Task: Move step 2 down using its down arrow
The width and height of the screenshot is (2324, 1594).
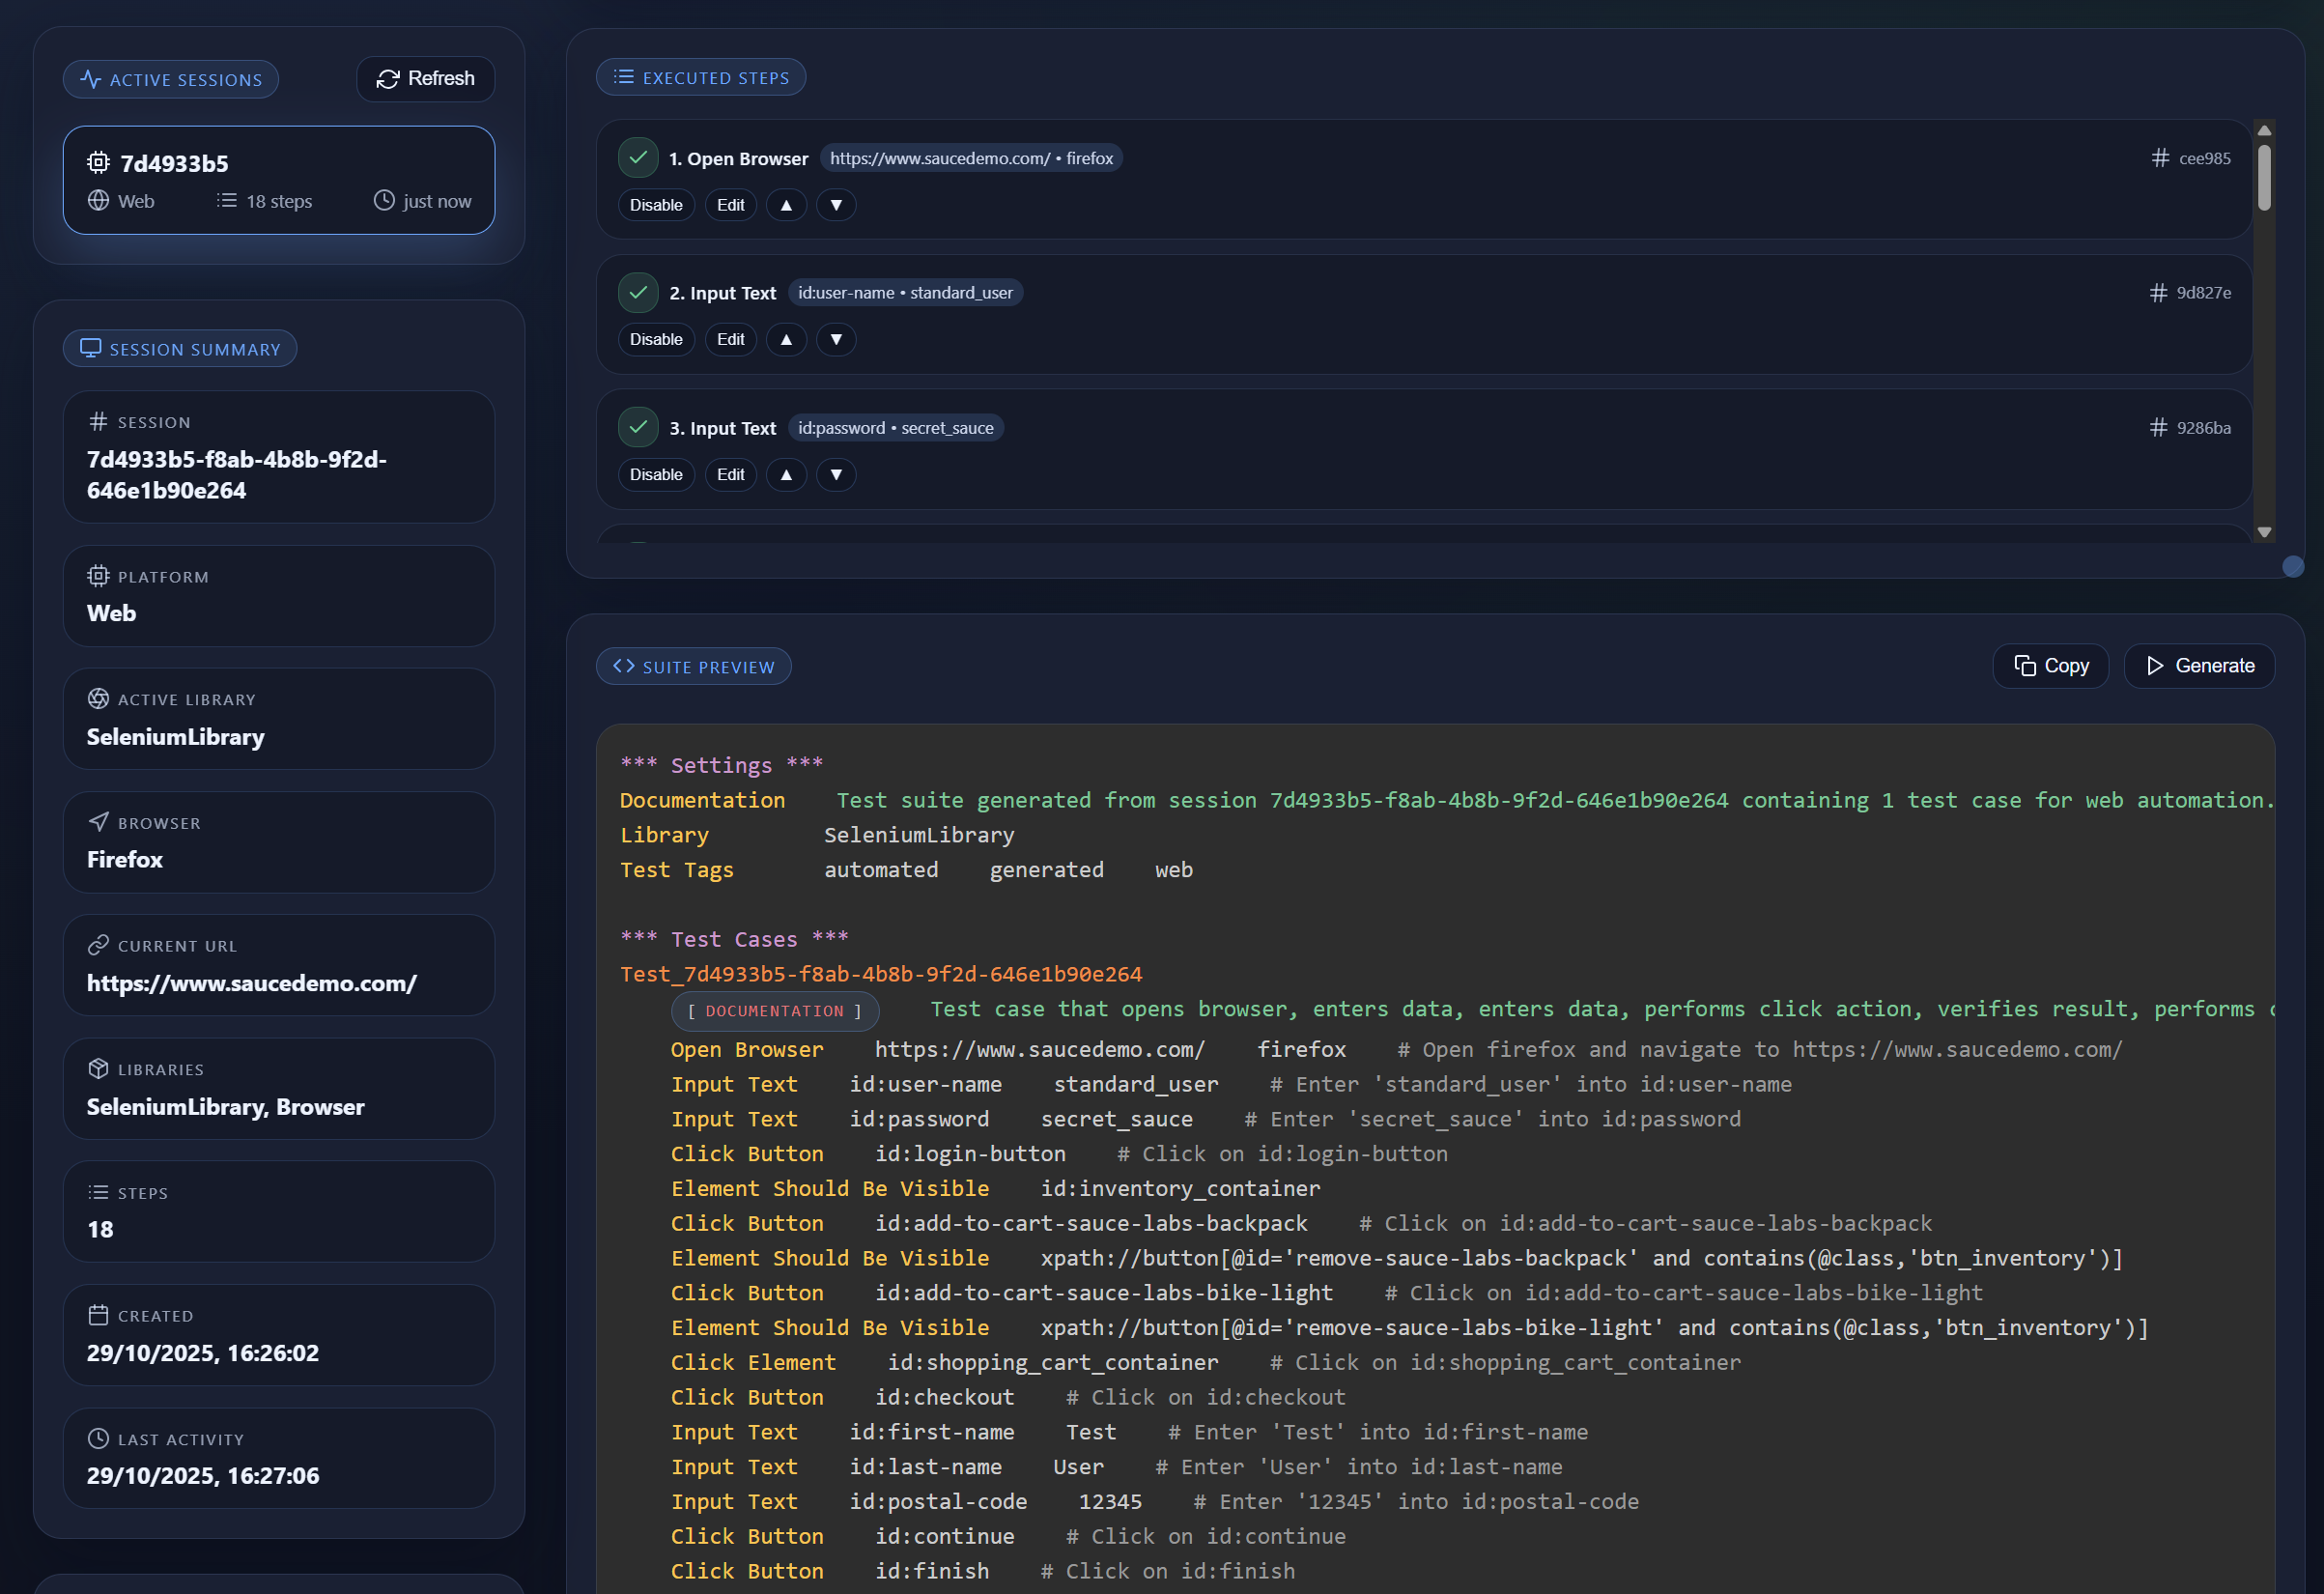Action: coord(836,339)
